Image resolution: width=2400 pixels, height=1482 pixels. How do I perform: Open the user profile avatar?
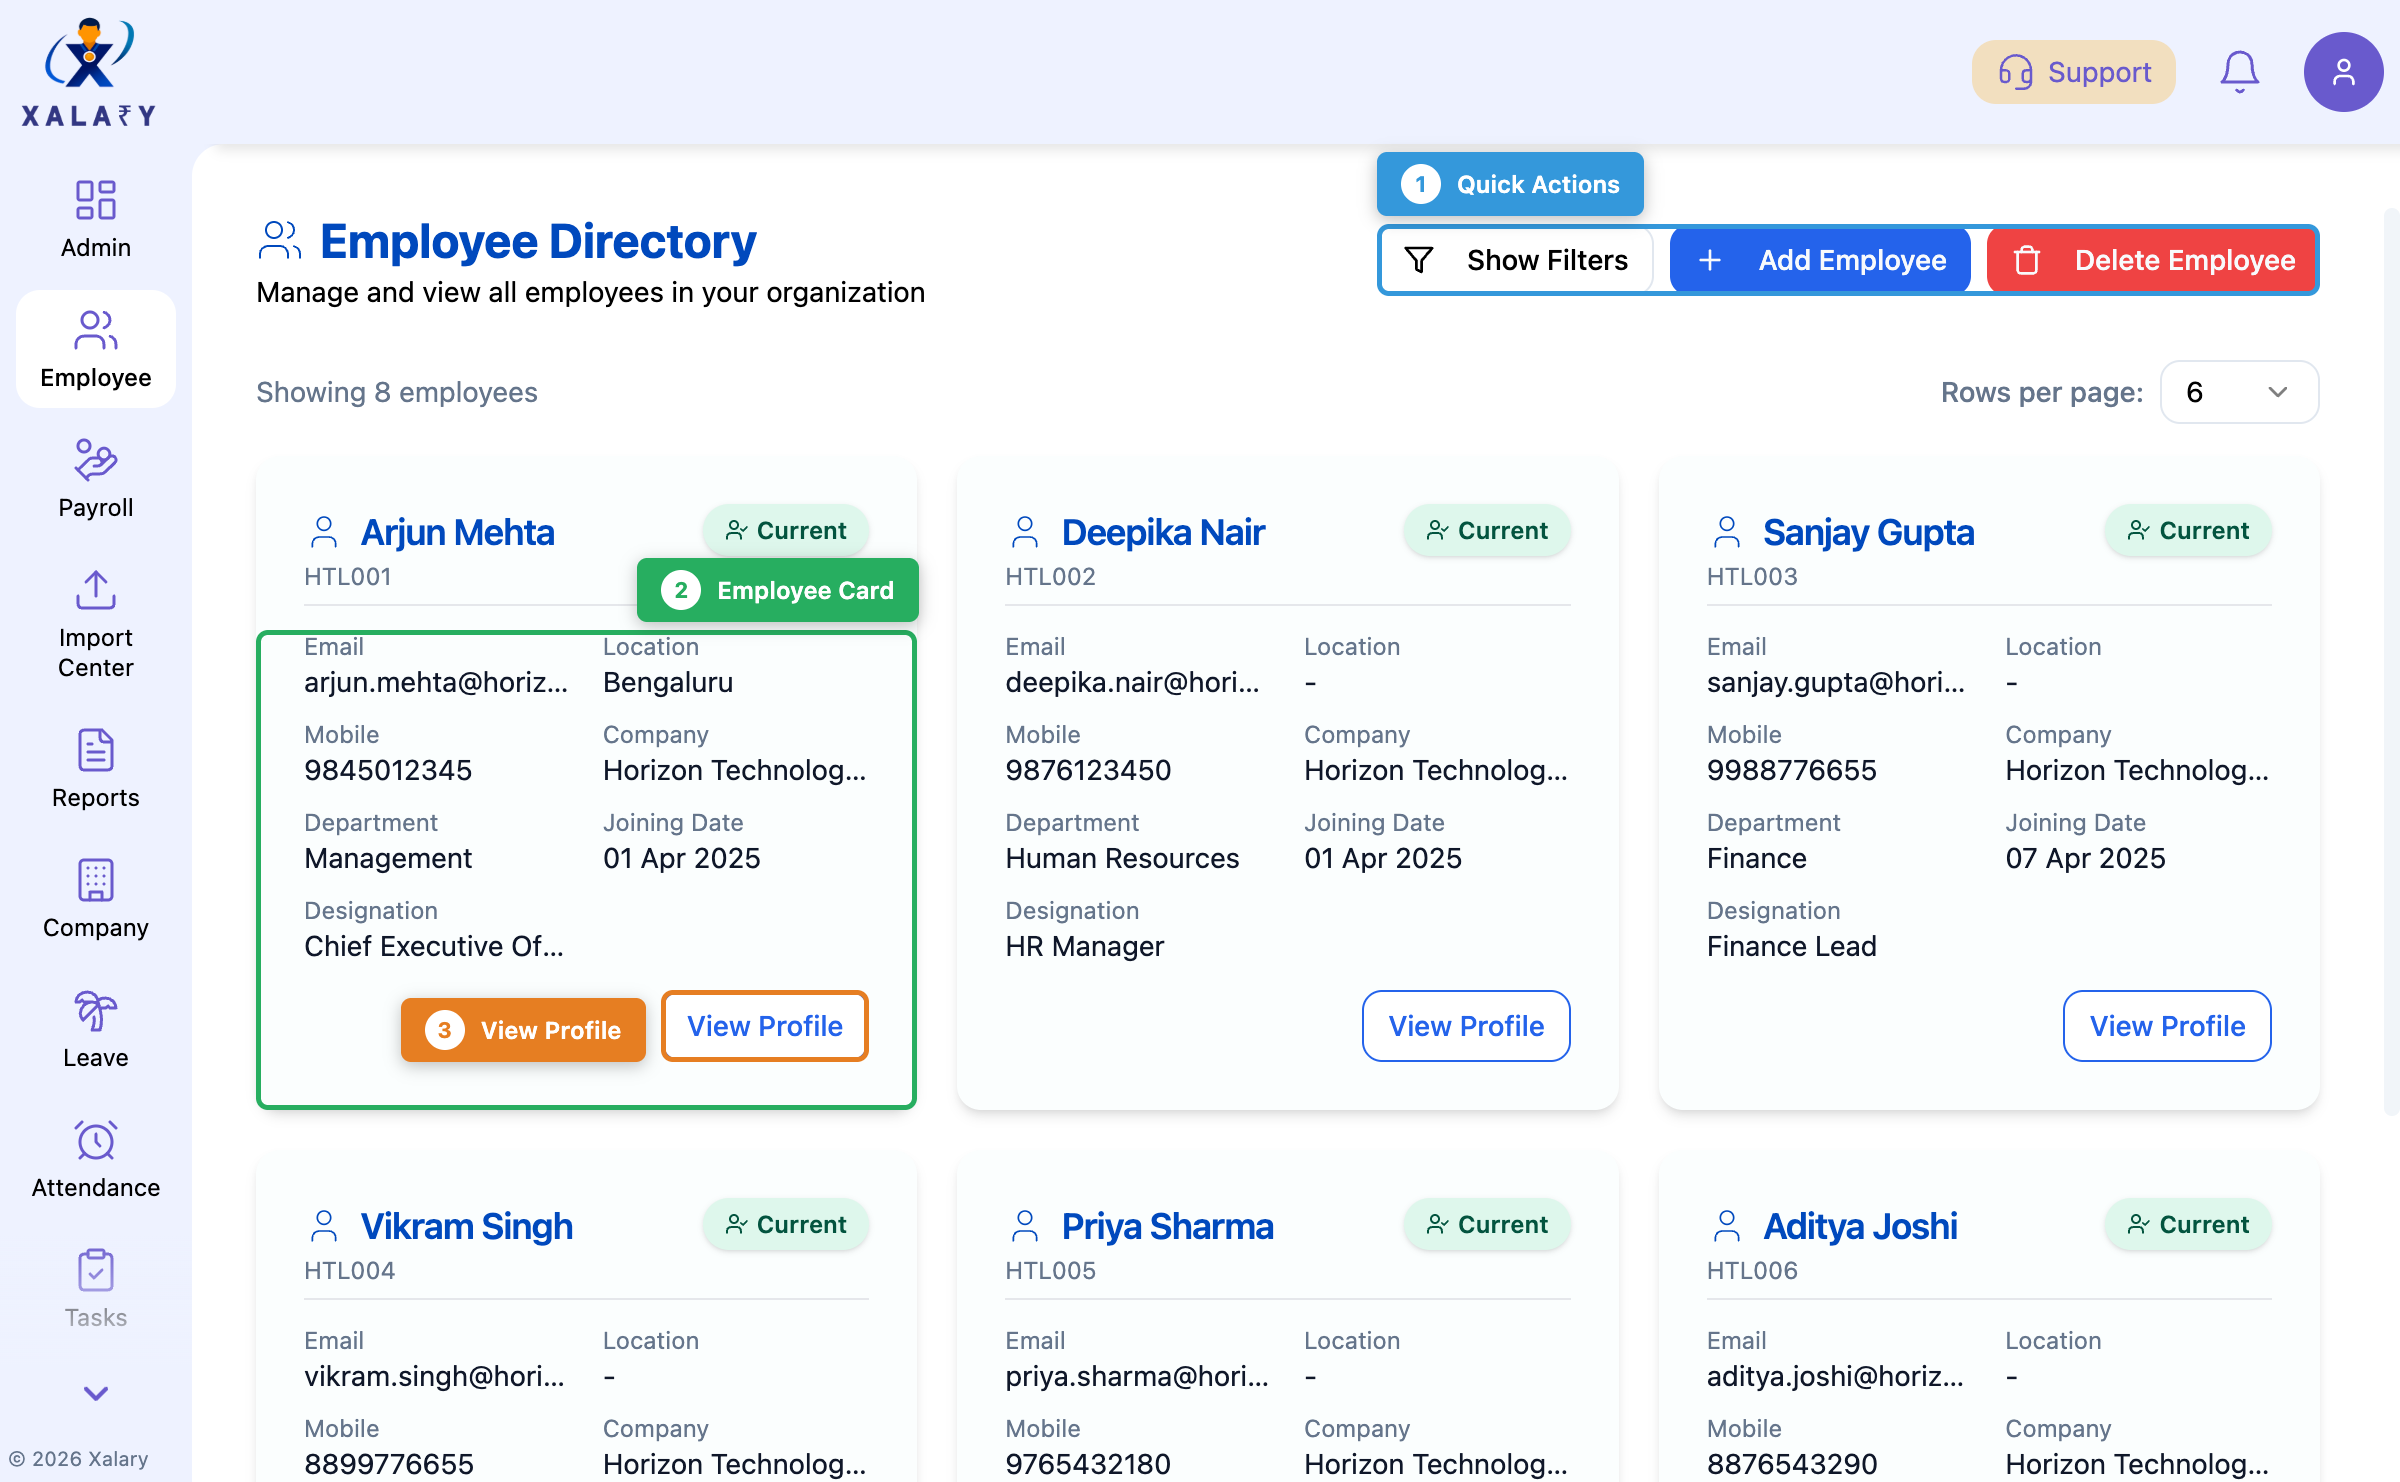2344,71
